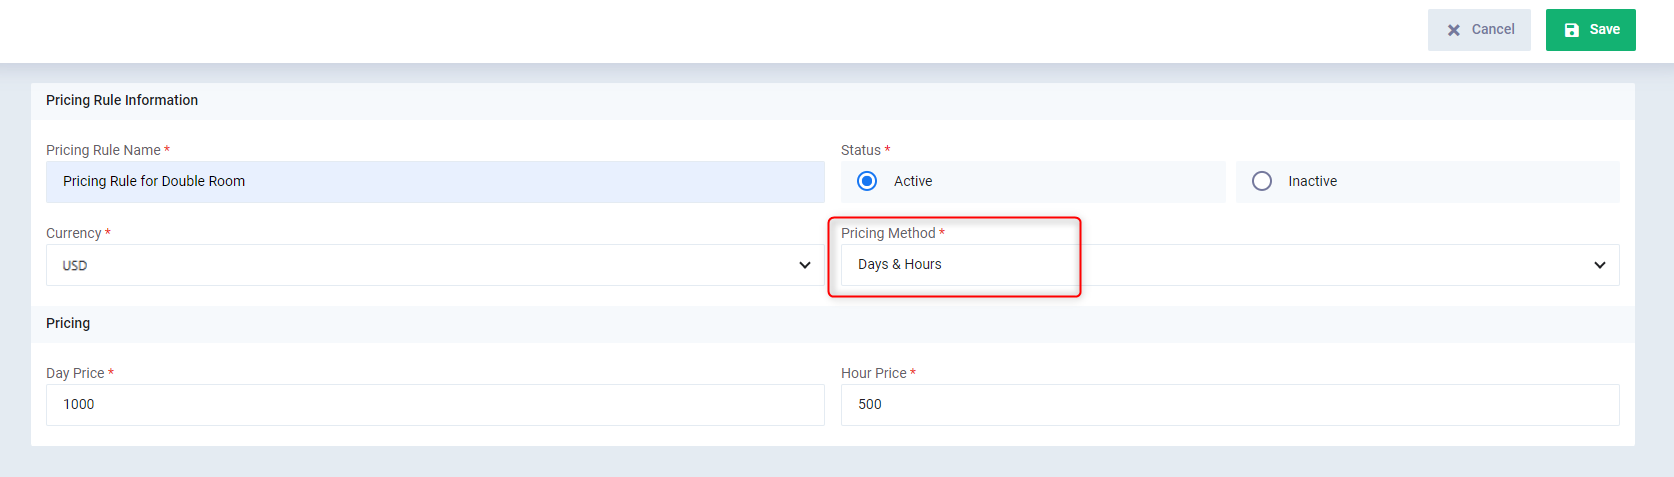This screenshot has height=477, width=1674.
Task: Open the USD currency dropdown
Action: pos(435,265)
